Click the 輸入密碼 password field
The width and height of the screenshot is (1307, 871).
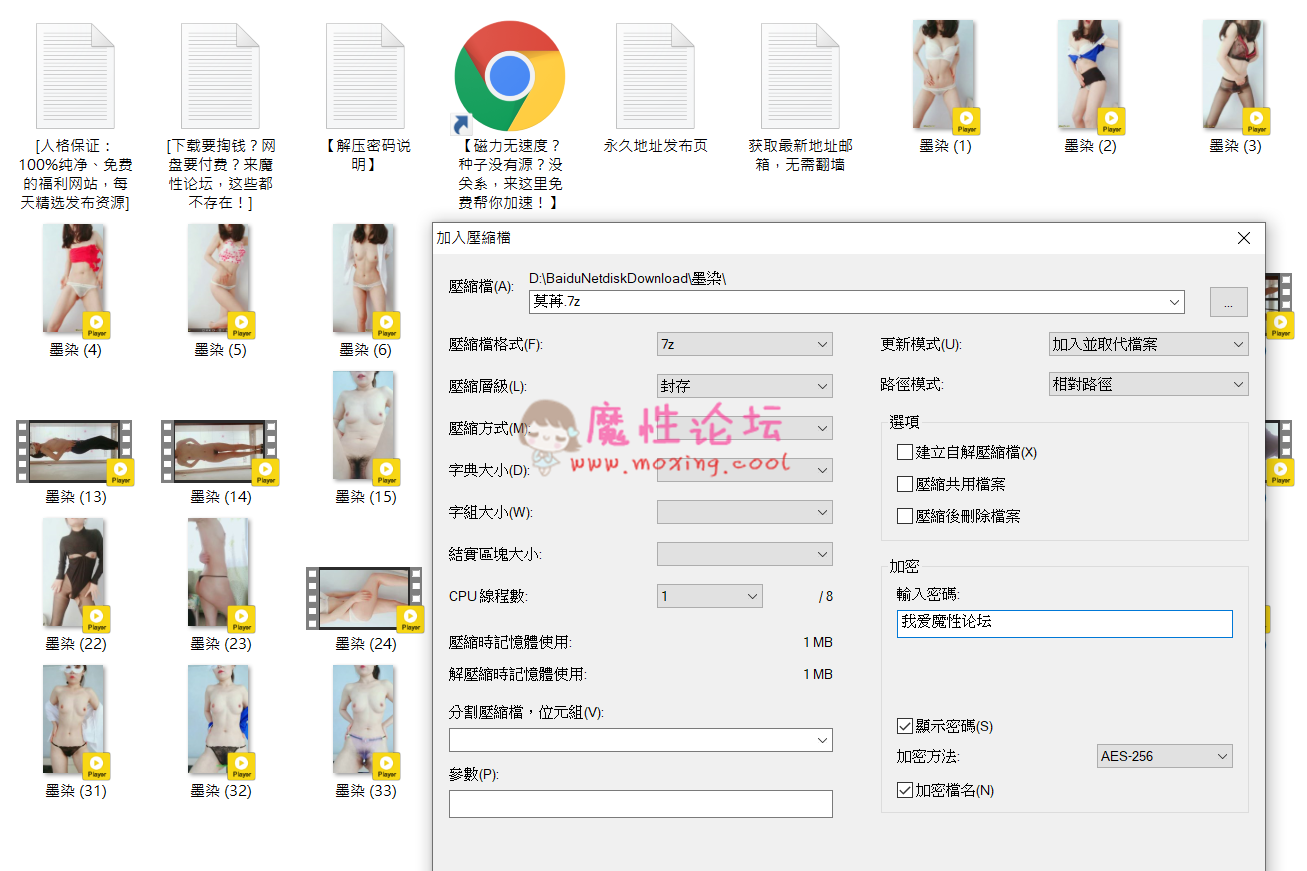pyautogui.click(x=1065, y=624)
